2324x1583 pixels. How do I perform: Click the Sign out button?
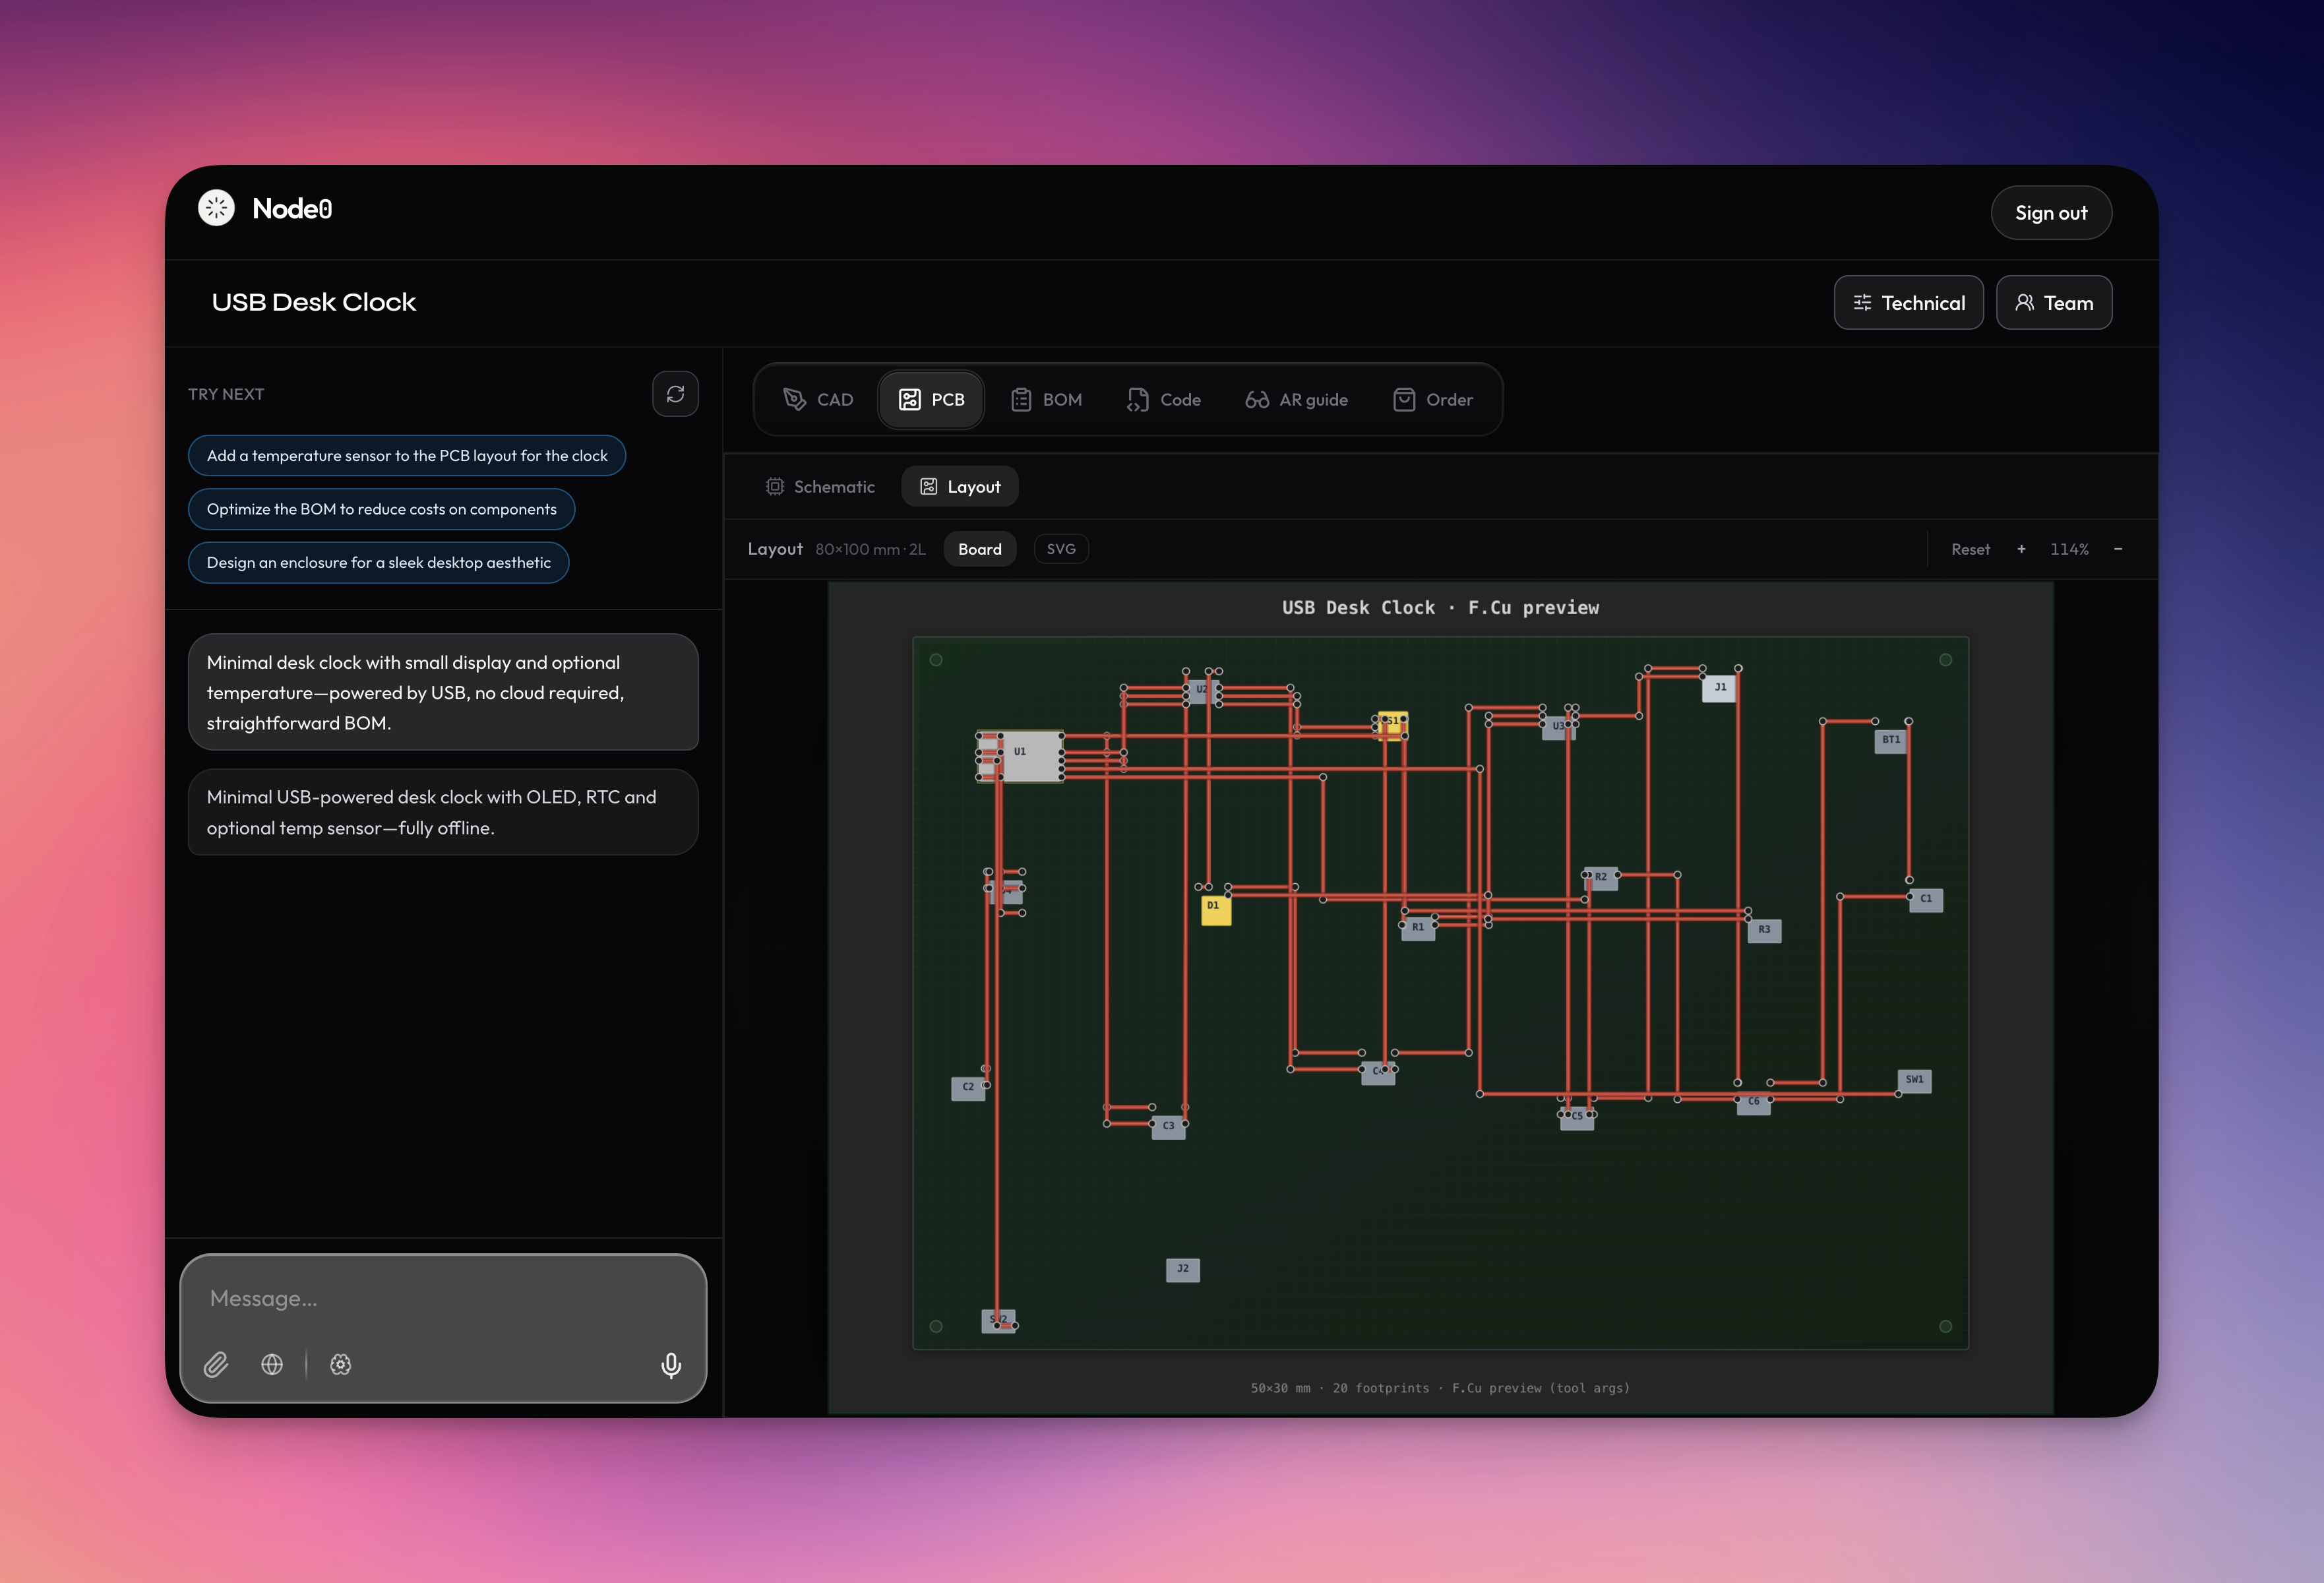(2050, 213)
